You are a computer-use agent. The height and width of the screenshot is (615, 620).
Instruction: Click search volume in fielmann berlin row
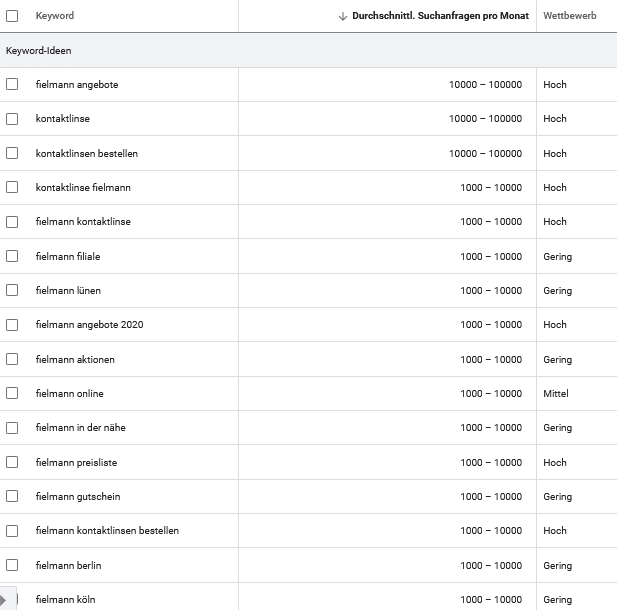[x=491, y=566]
